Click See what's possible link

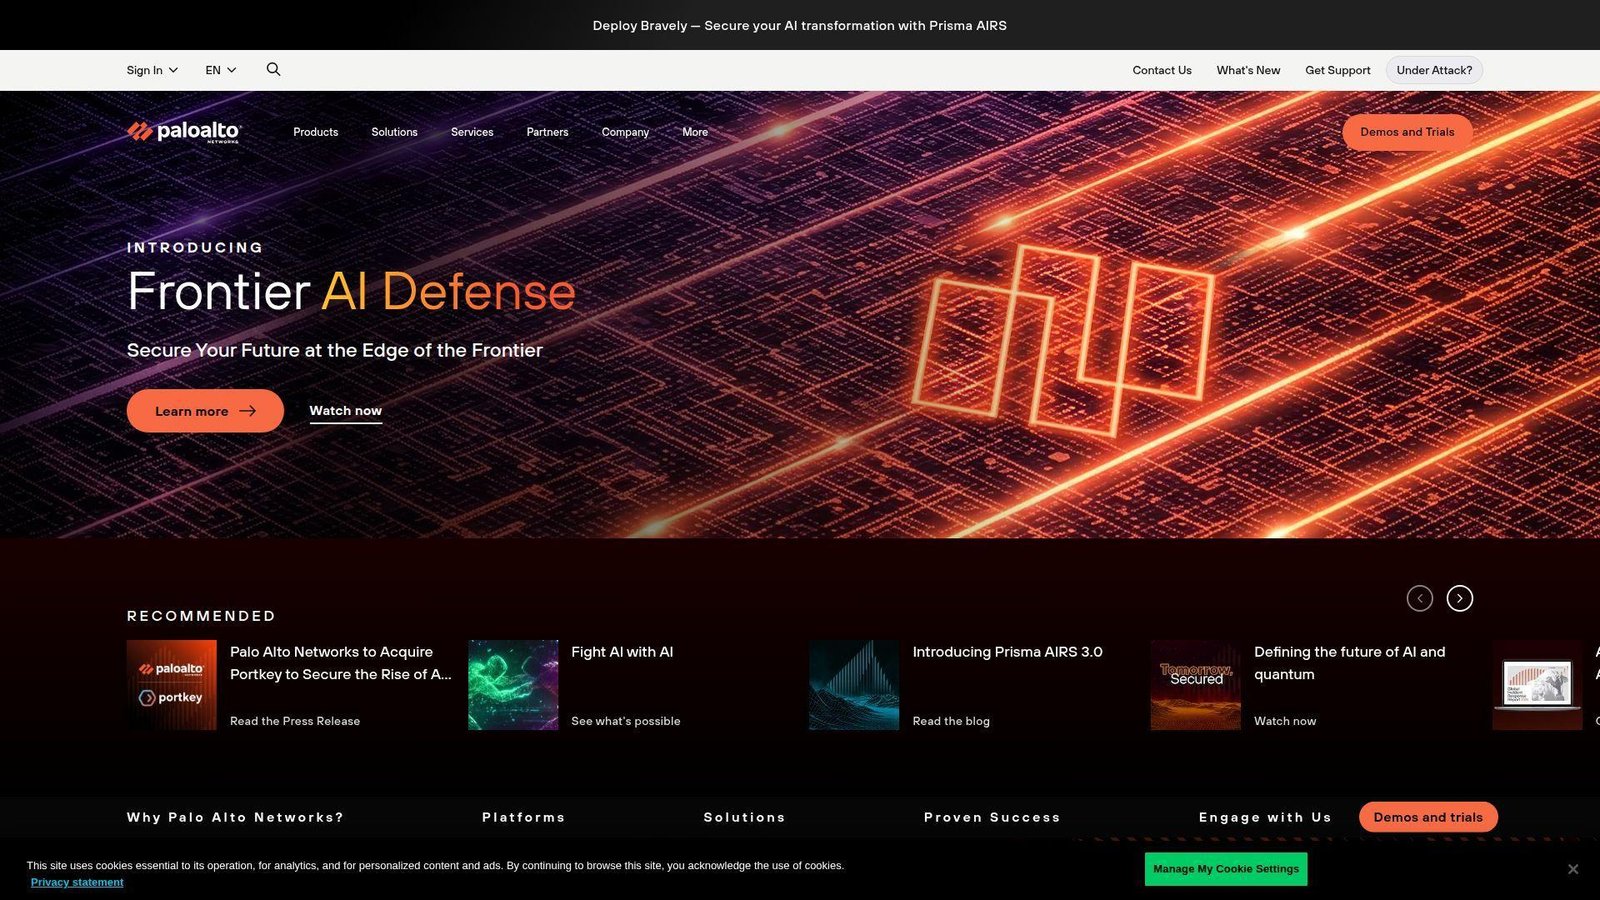point(626,721)
